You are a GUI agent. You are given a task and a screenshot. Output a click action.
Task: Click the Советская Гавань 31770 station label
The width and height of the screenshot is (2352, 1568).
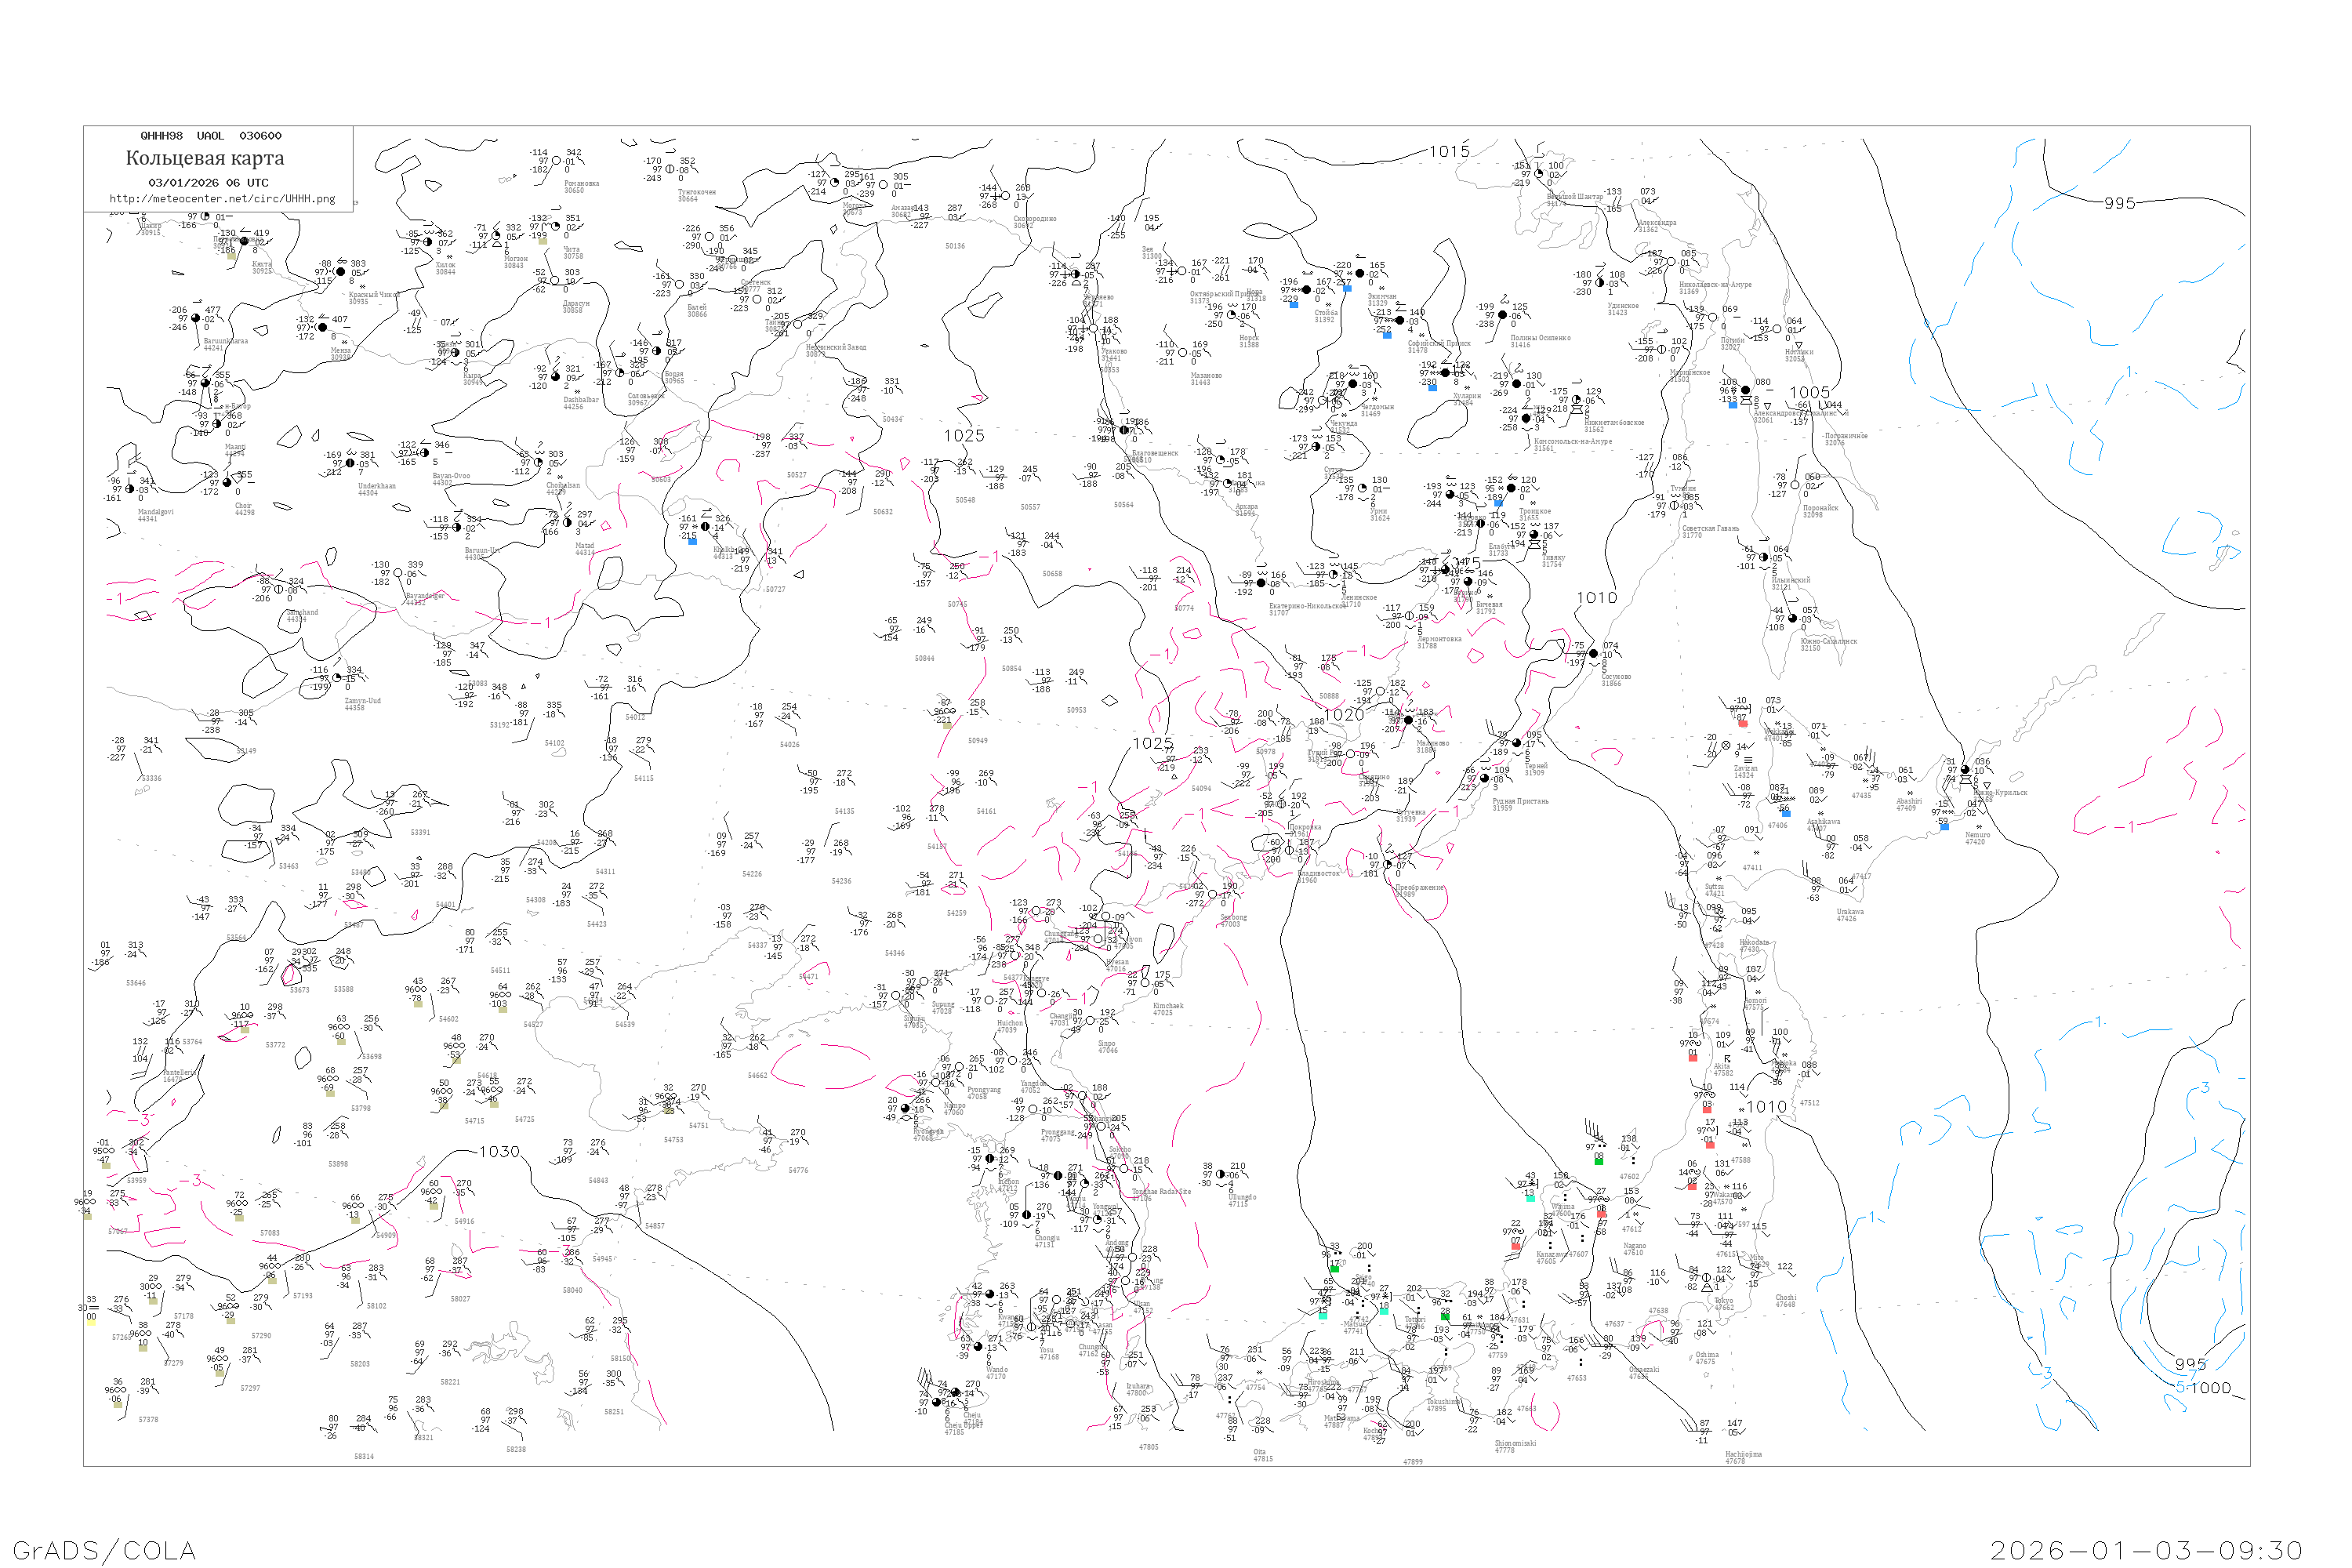[1710, 531]
